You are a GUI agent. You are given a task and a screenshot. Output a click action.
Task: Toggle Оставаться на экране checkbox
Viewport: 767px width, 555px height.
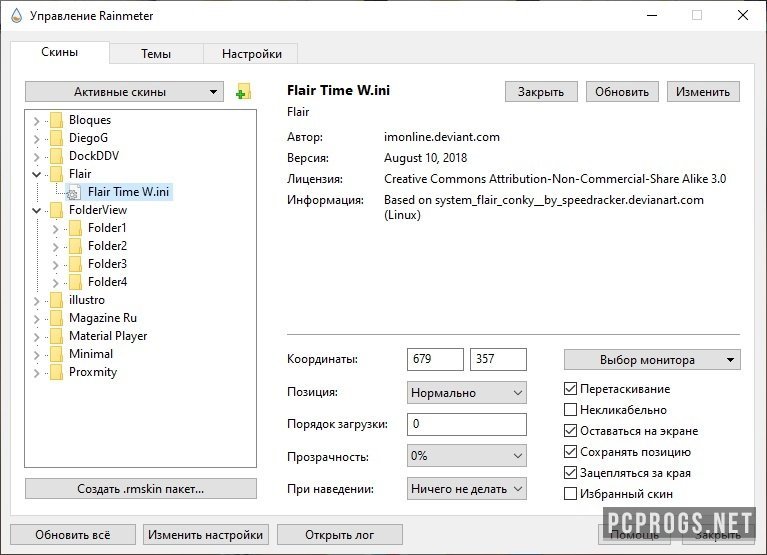[570, 431]
